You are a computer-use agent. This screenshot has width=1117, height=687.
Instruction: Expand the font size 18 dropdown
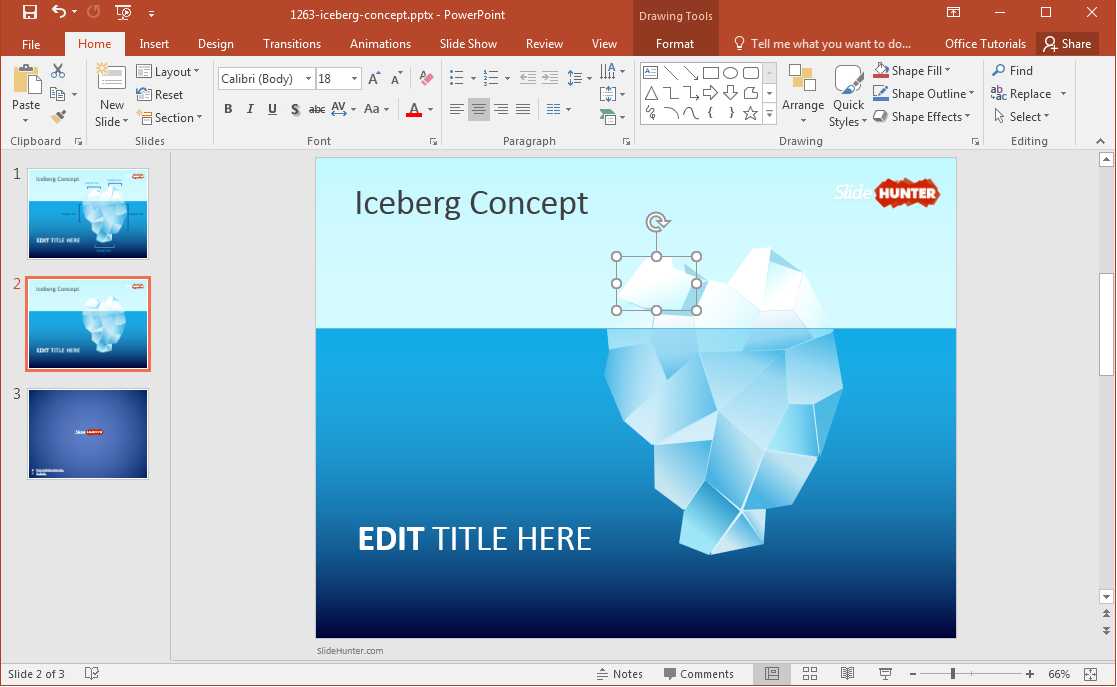[x=355, y=79]
